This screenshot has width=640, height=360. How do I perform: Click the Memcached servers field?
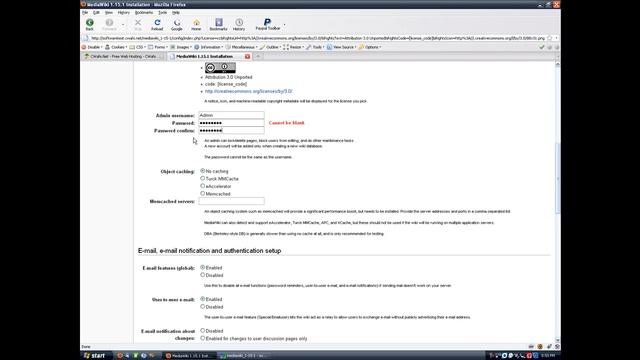[x=231, y=201]
